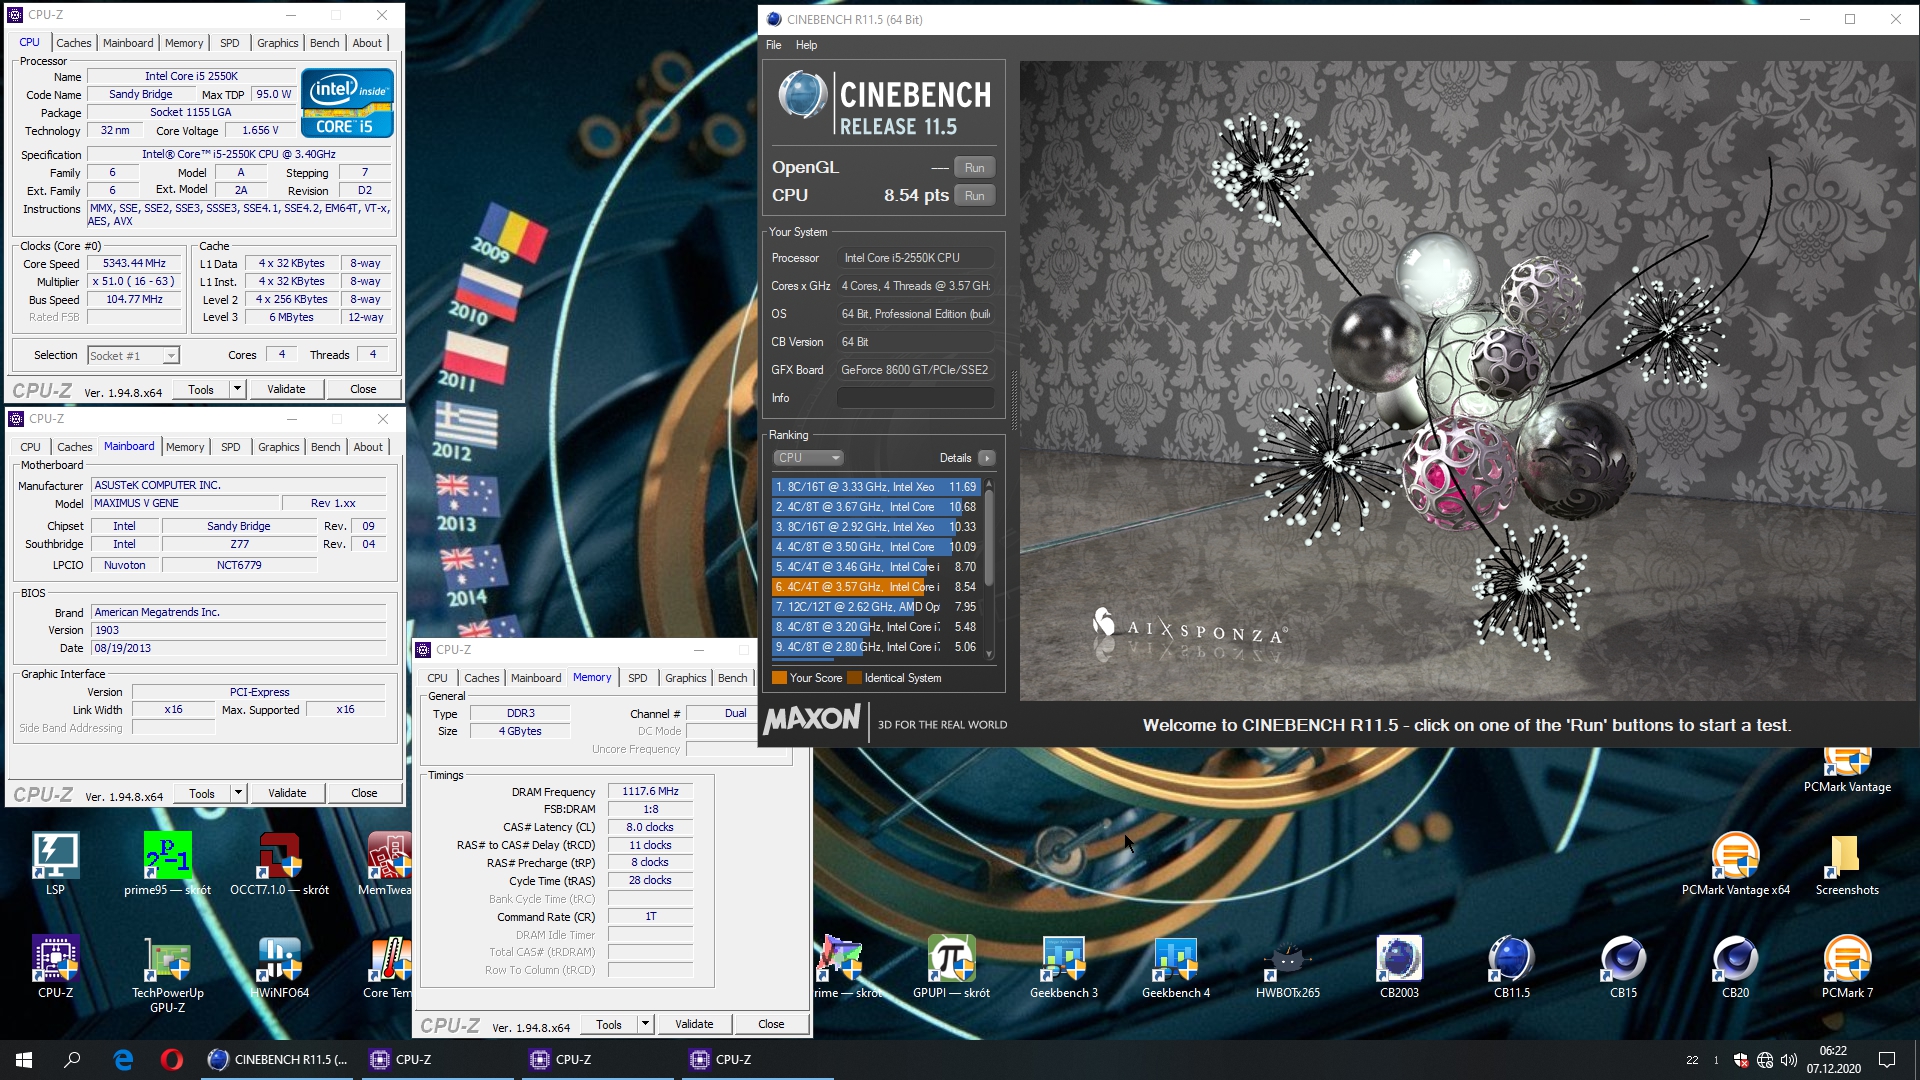Launch the PCMark 7 desktop icon
This screenshot has width=1920, height=1080.
[1847, 967]
